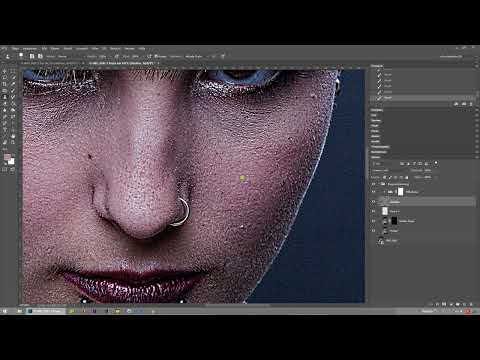Screen dimensions: 480x360
Task: Delete layer using trash icon
Action: [471, 304]
